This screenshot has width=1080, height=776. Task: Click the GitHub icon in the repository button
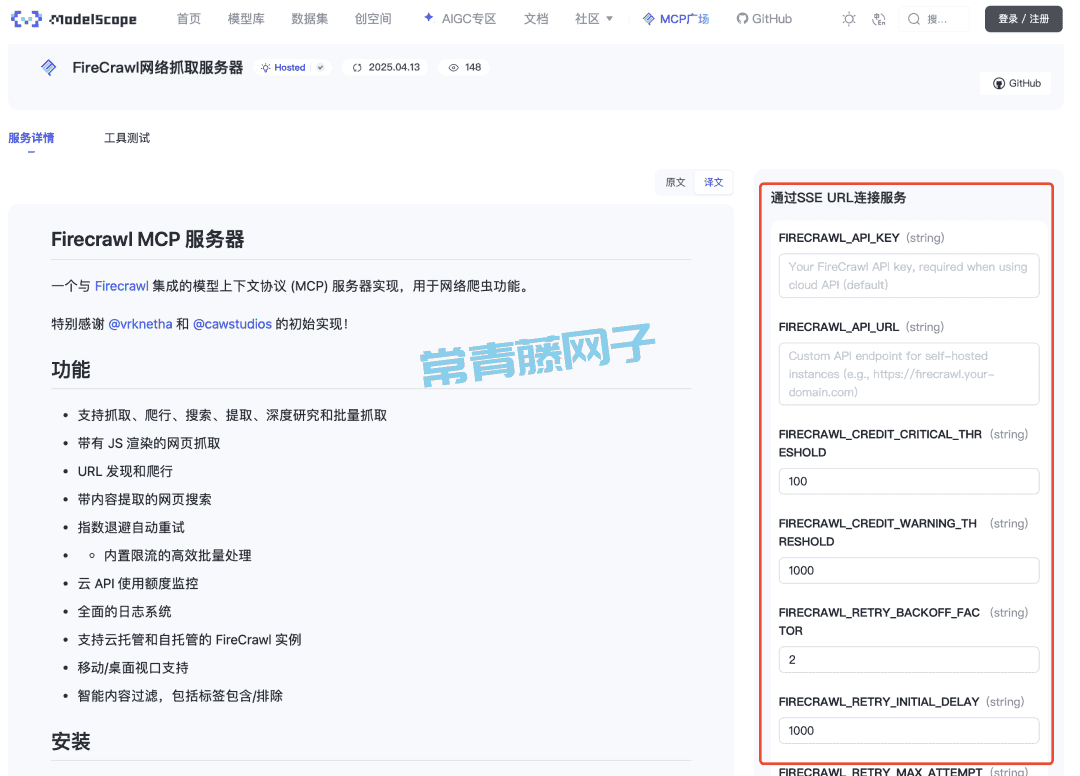[999, 83]
